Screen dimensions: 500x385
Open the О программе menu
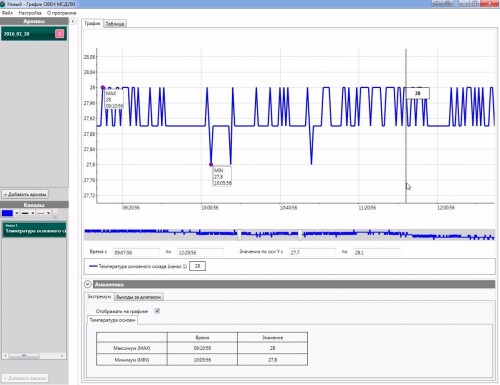point(62,13)
